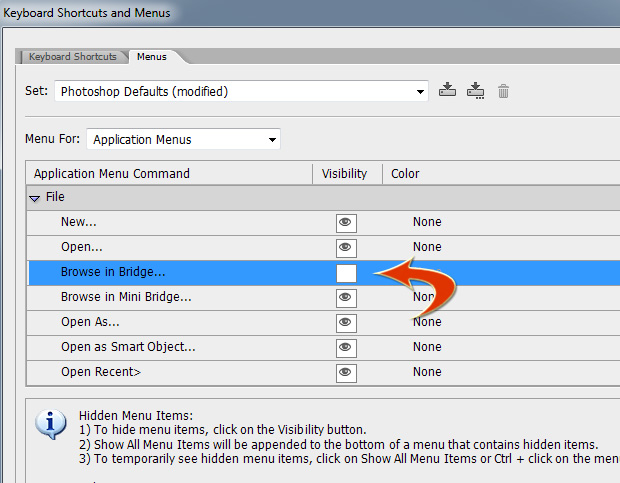Create new set based on current menus icon

[x=475, y=91]
